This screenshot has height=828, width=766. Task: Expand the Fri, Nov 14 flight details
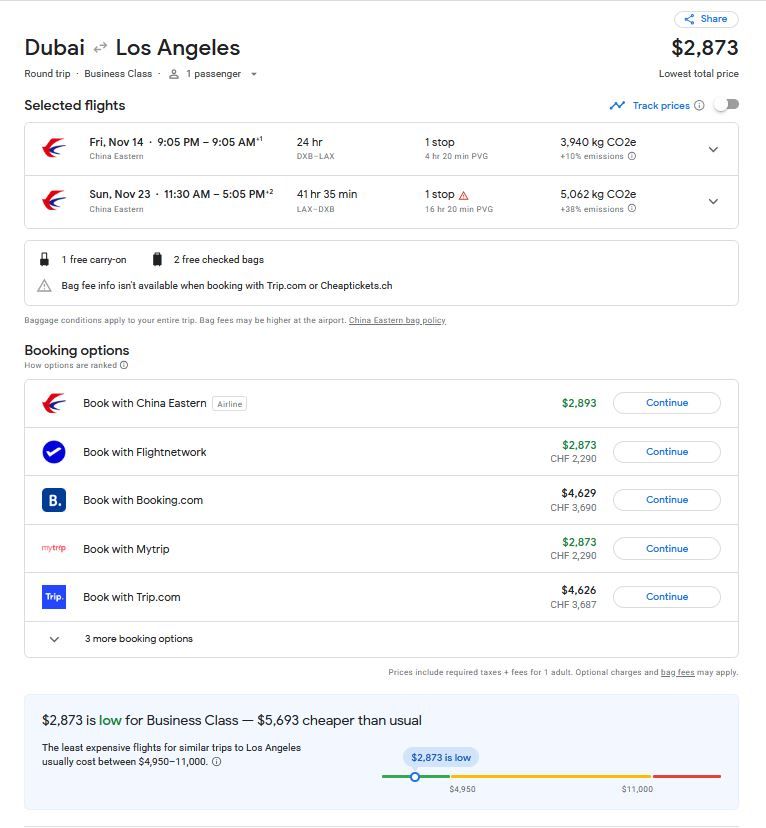click(x=713, y=149)
